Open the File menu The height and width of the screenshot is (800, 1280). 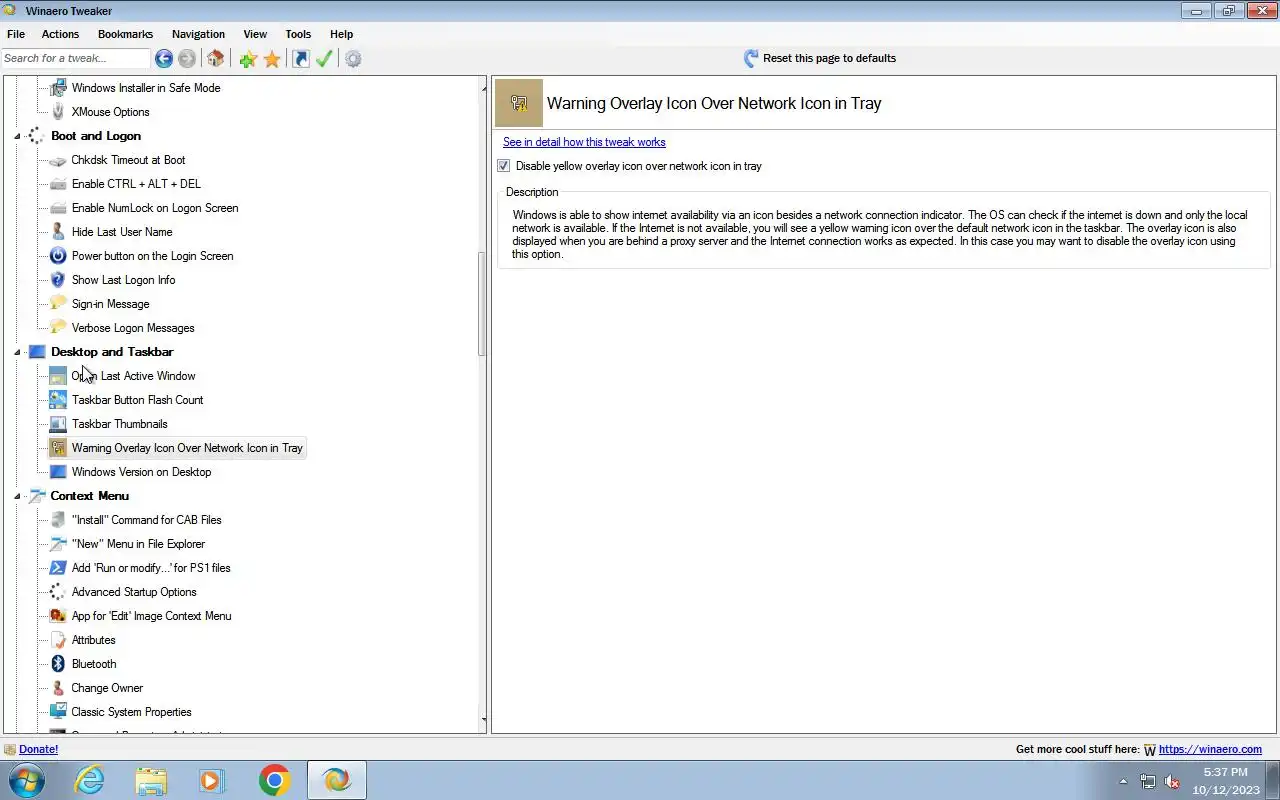click(16, 34)
